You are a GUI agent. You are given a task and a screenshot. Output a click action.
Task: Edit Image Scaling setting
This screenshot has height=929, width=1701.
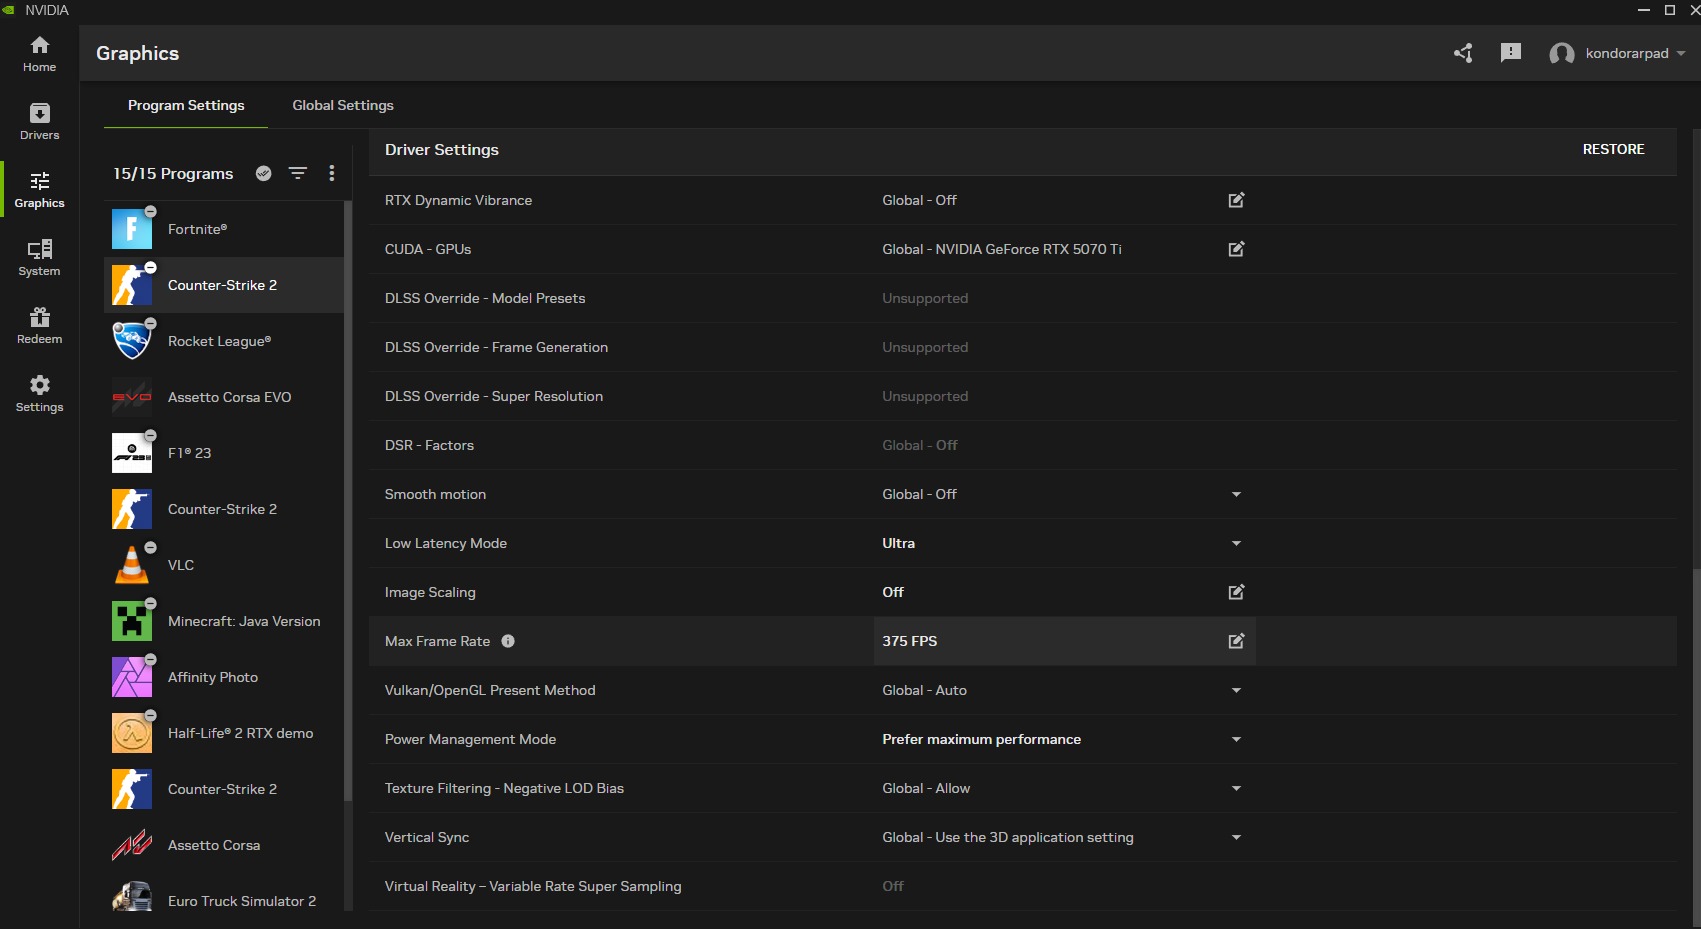pos(1236,592)
